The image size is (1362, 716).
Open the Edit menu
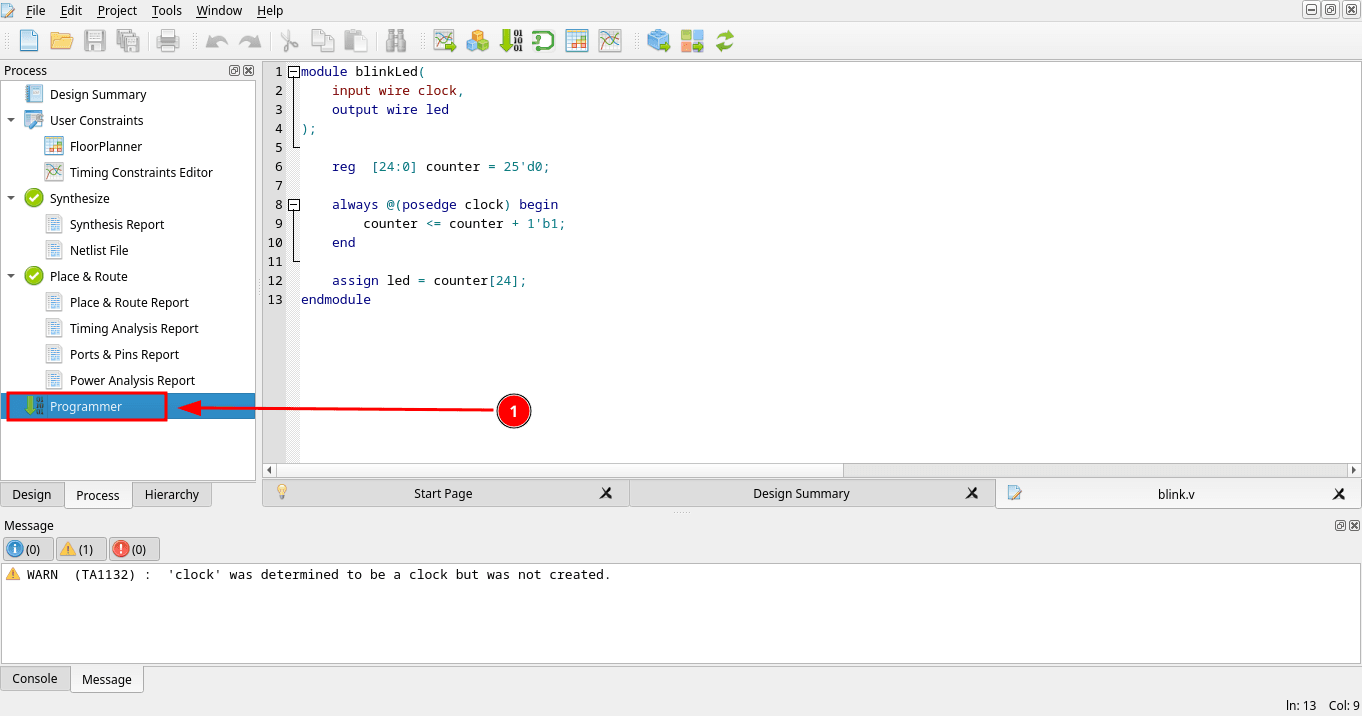pos(71,10)
